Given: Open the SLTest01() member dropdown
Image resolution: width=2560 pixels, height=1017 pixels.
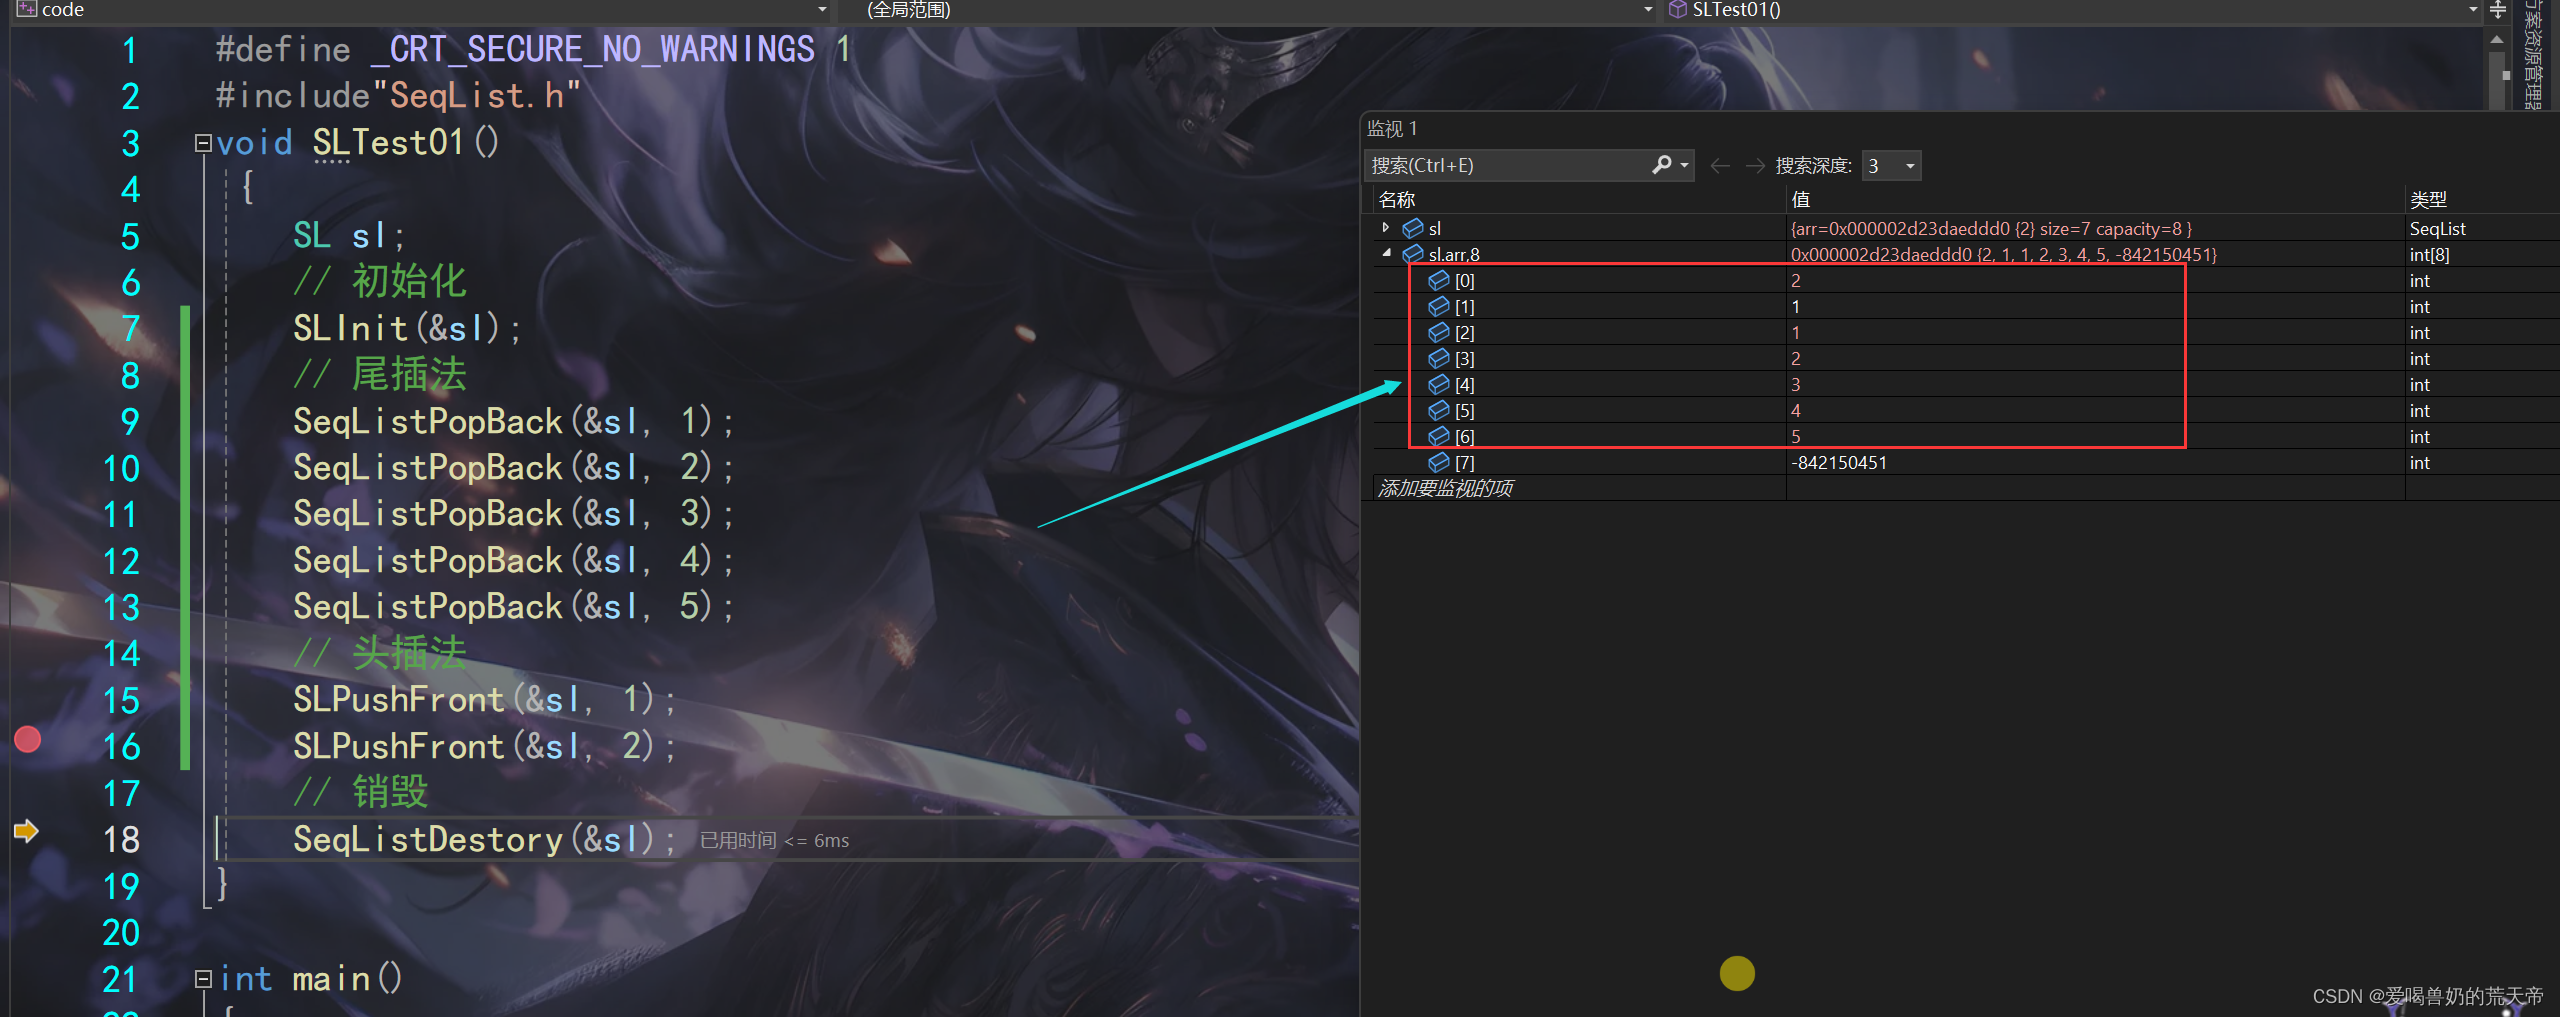Looking at the screenshot, I should pyautogui.click(x=2473, y=10).
